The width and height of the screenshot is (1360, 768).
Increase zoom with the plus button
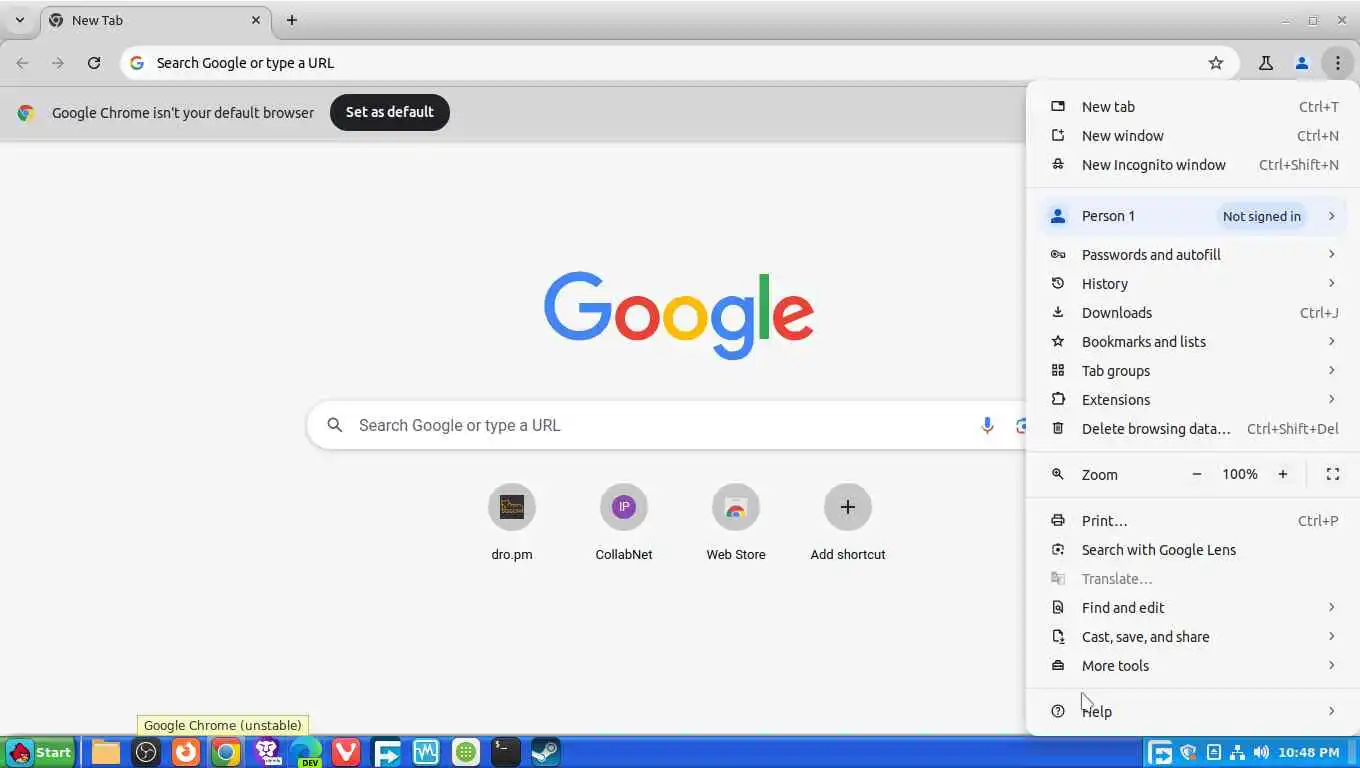[1283, 475]
